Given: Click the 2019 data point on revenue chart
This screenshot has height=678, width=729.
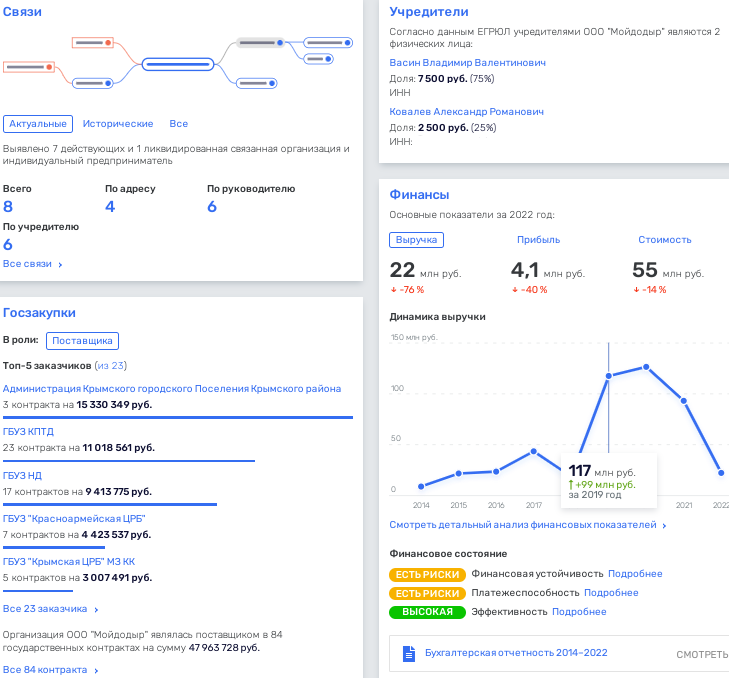Looking at the screenshot, I should click(x=609, y=376).
